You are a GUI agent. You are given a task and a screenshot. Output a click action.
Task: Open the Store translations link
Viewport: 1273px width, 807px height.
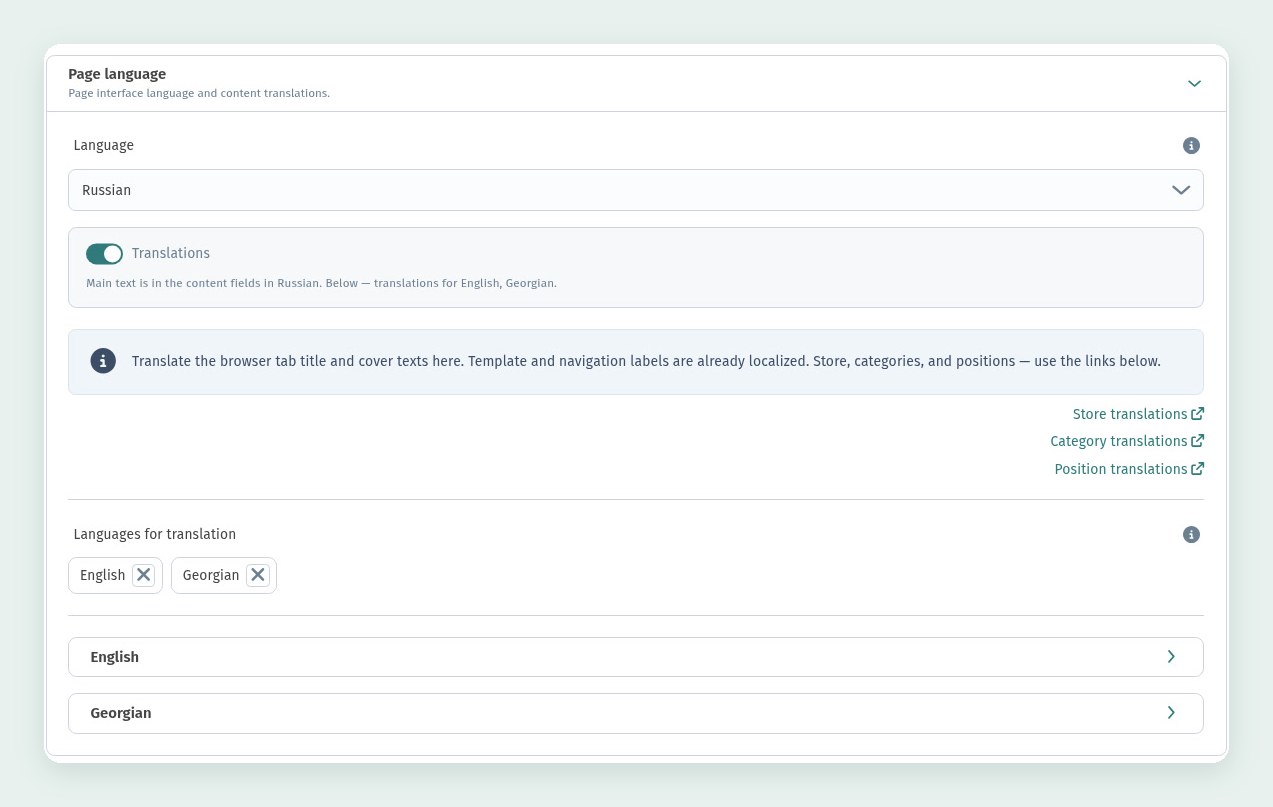[1130, 414]
